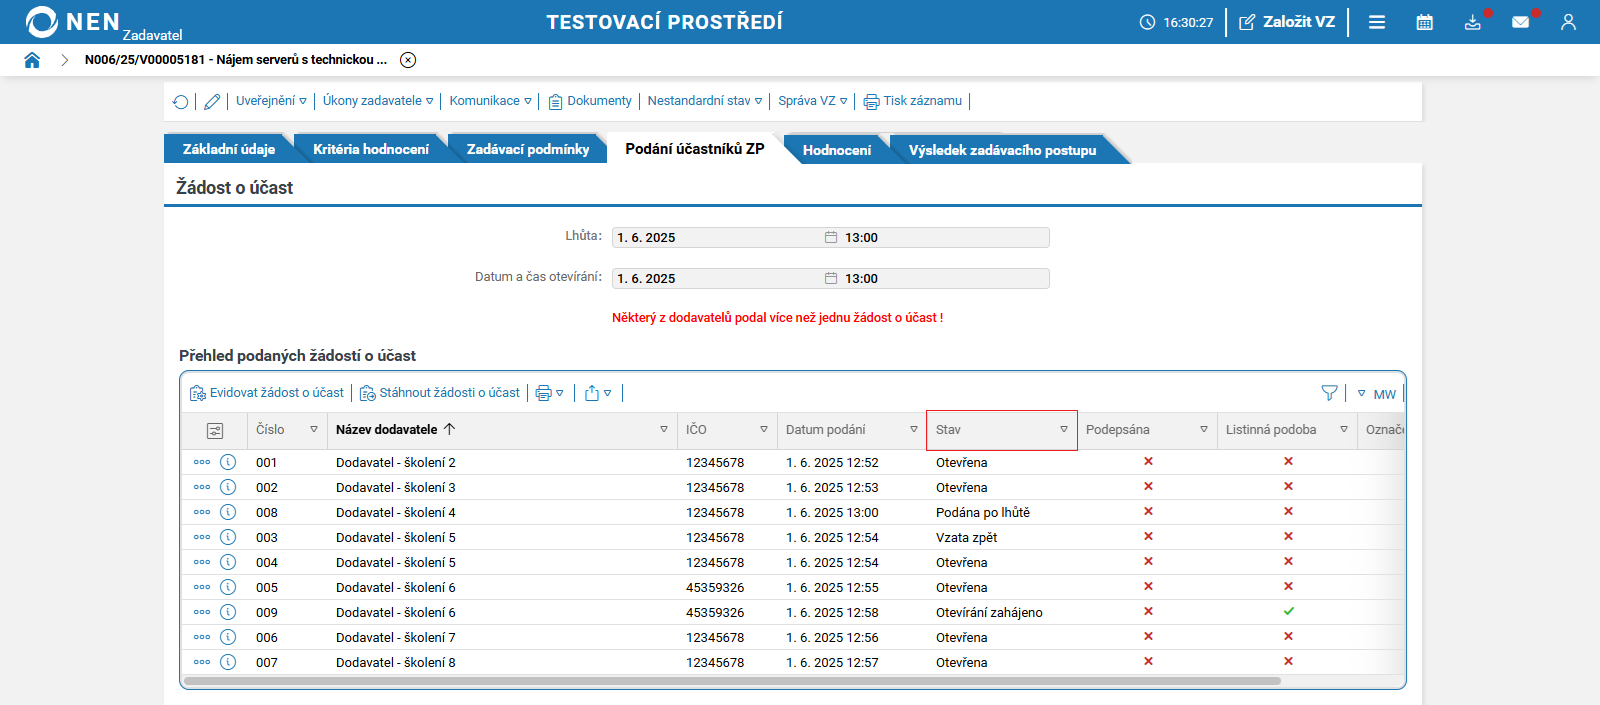The image size is (1600, 705).
Task: Click the Založit VZ button
Action: click(1287, 22)
